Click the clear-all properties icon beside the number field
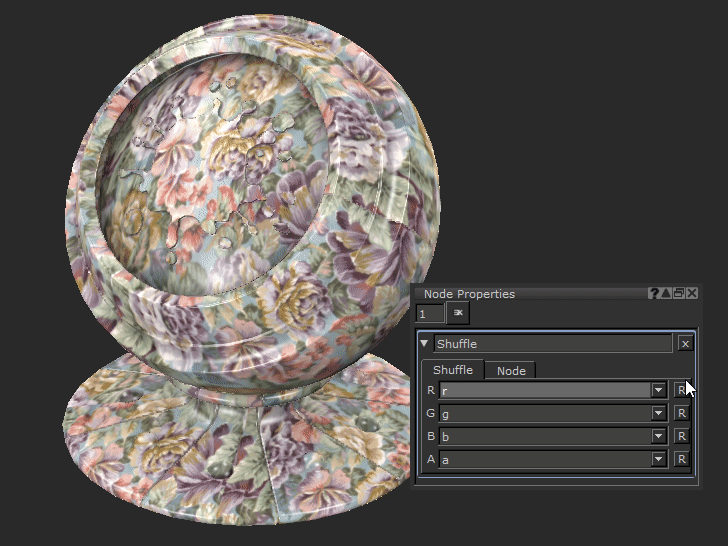 pyautogui.click(x=458, y=314)
